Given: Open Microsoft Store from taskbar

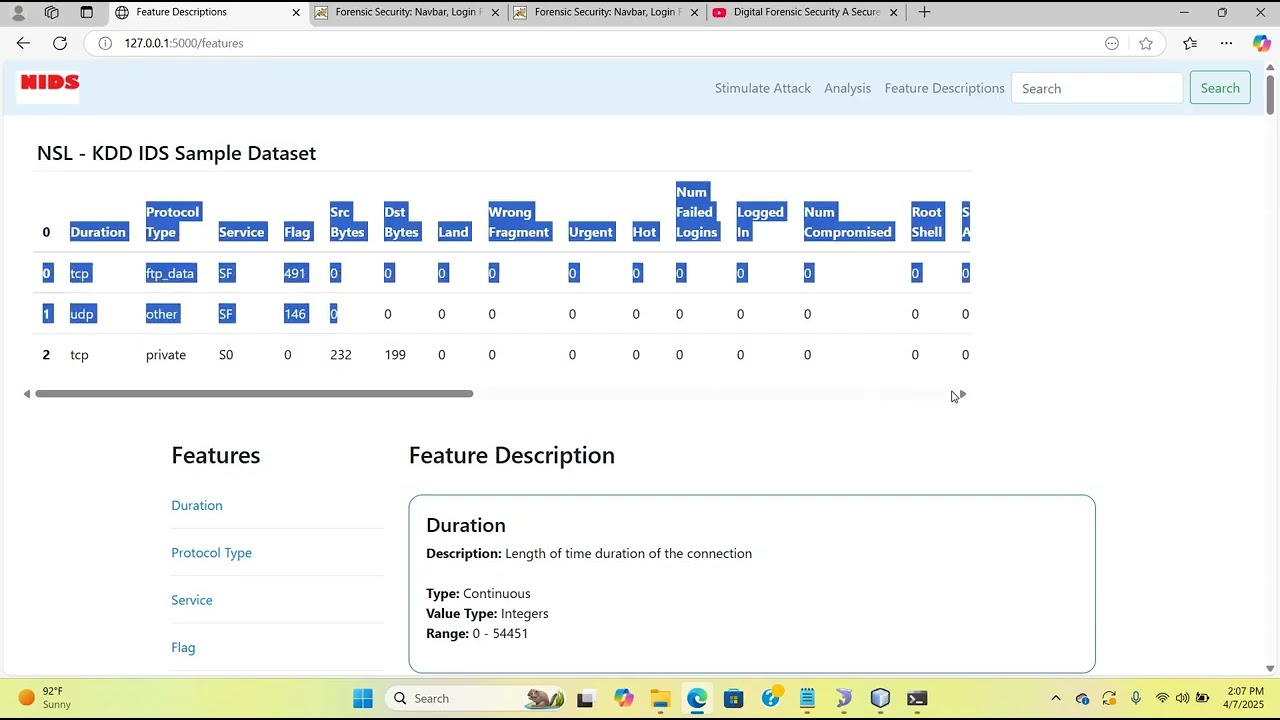Looking at the screenshot, I should pos(734,698).
